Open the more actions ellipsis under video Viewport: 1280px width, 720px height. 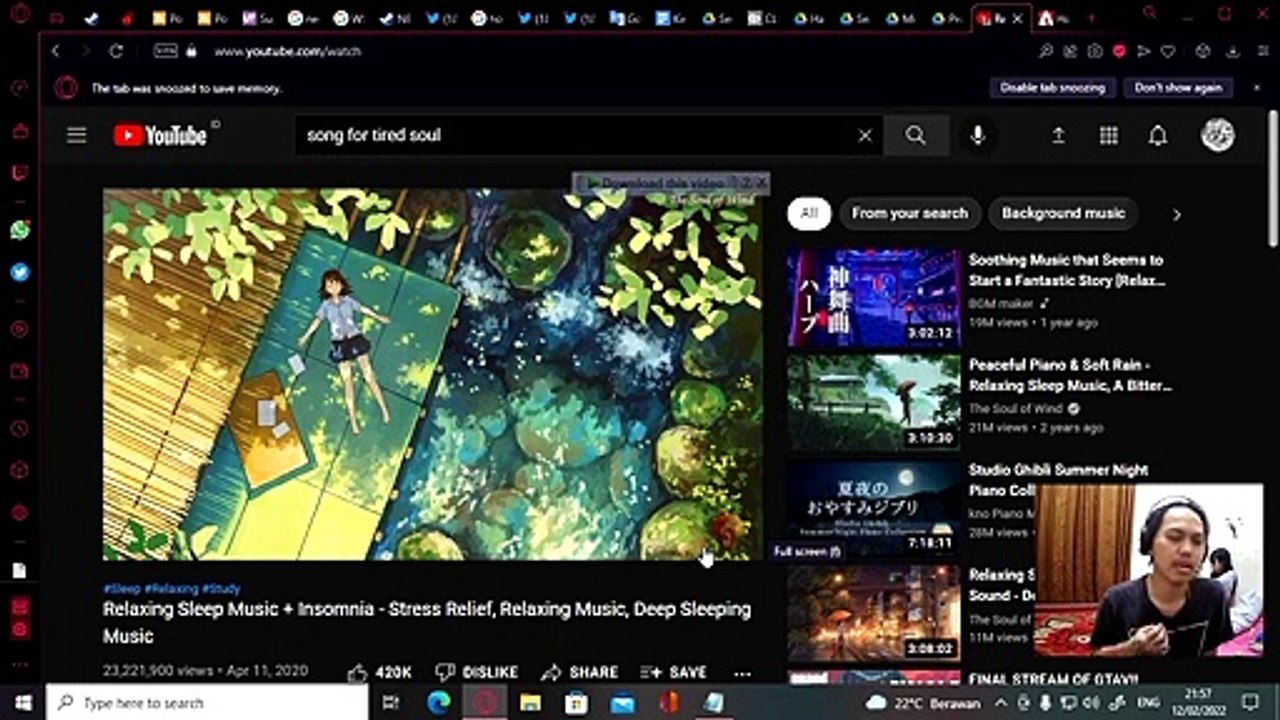pyautogui.click(x=742, y=673)
